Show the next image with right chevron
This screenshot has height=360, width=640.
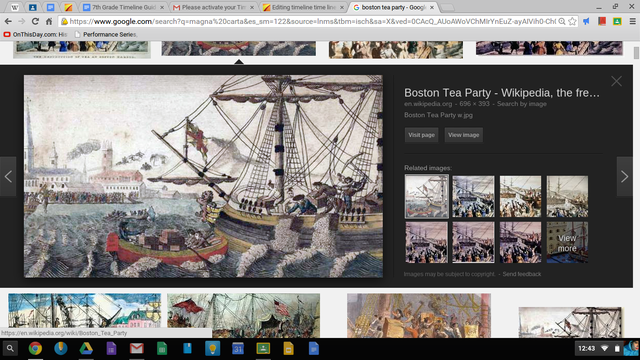coord(624,176)
